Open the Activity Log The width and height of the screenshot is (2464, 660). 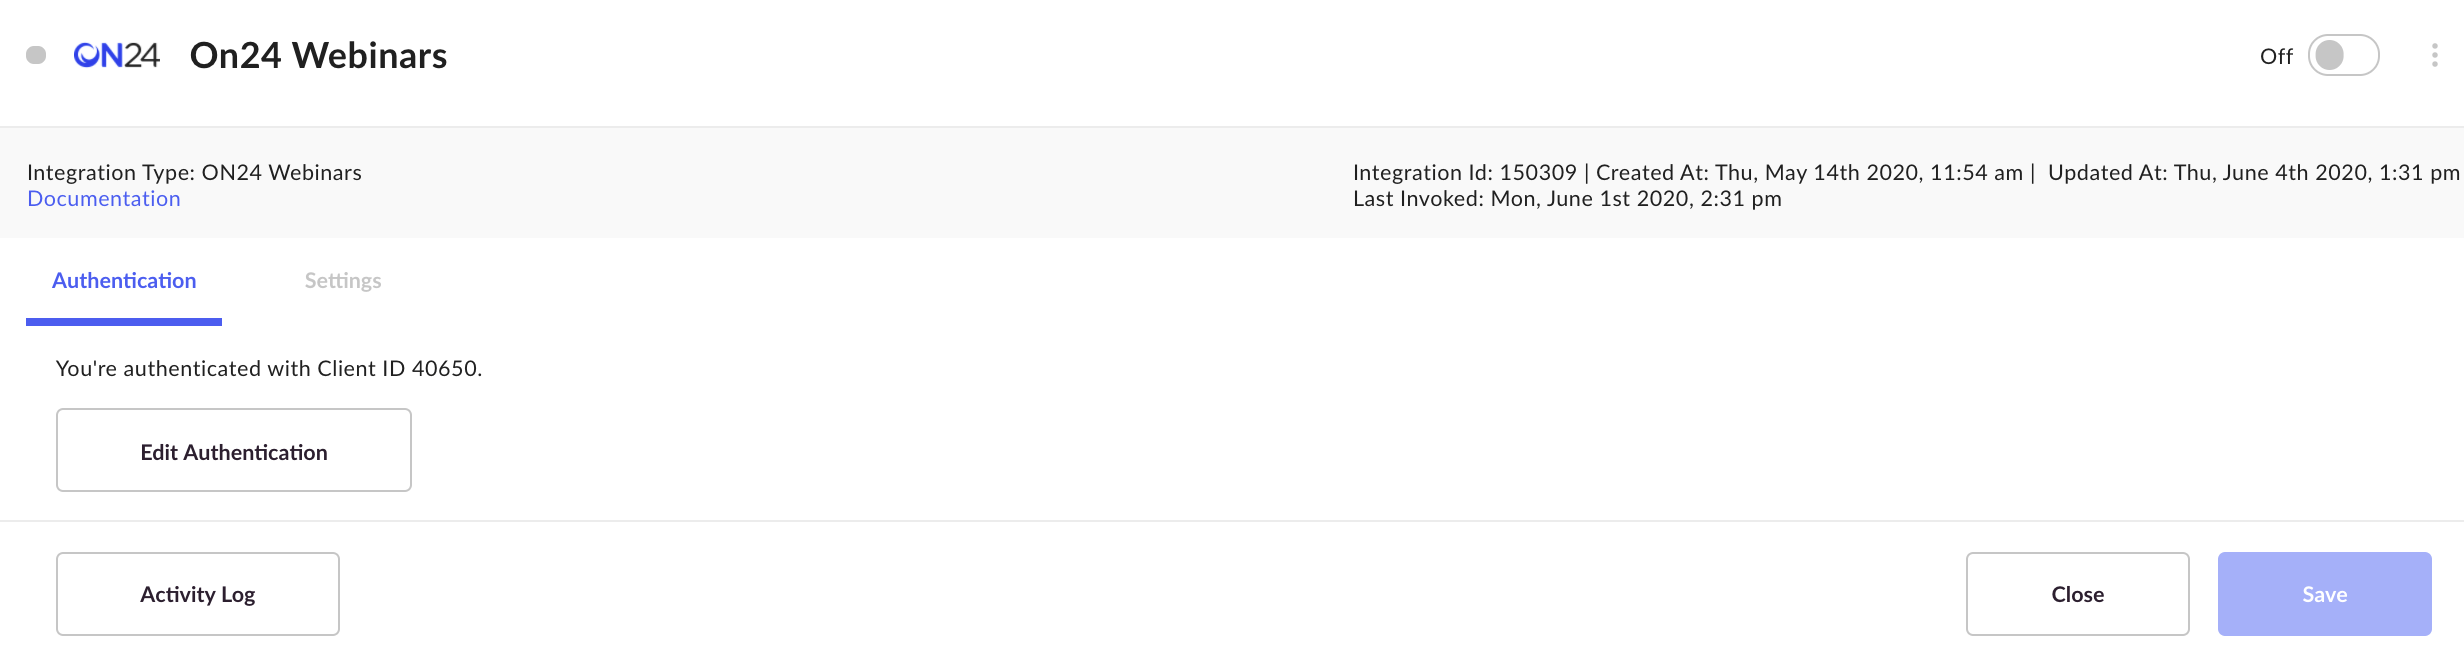[x=197, y=593]
